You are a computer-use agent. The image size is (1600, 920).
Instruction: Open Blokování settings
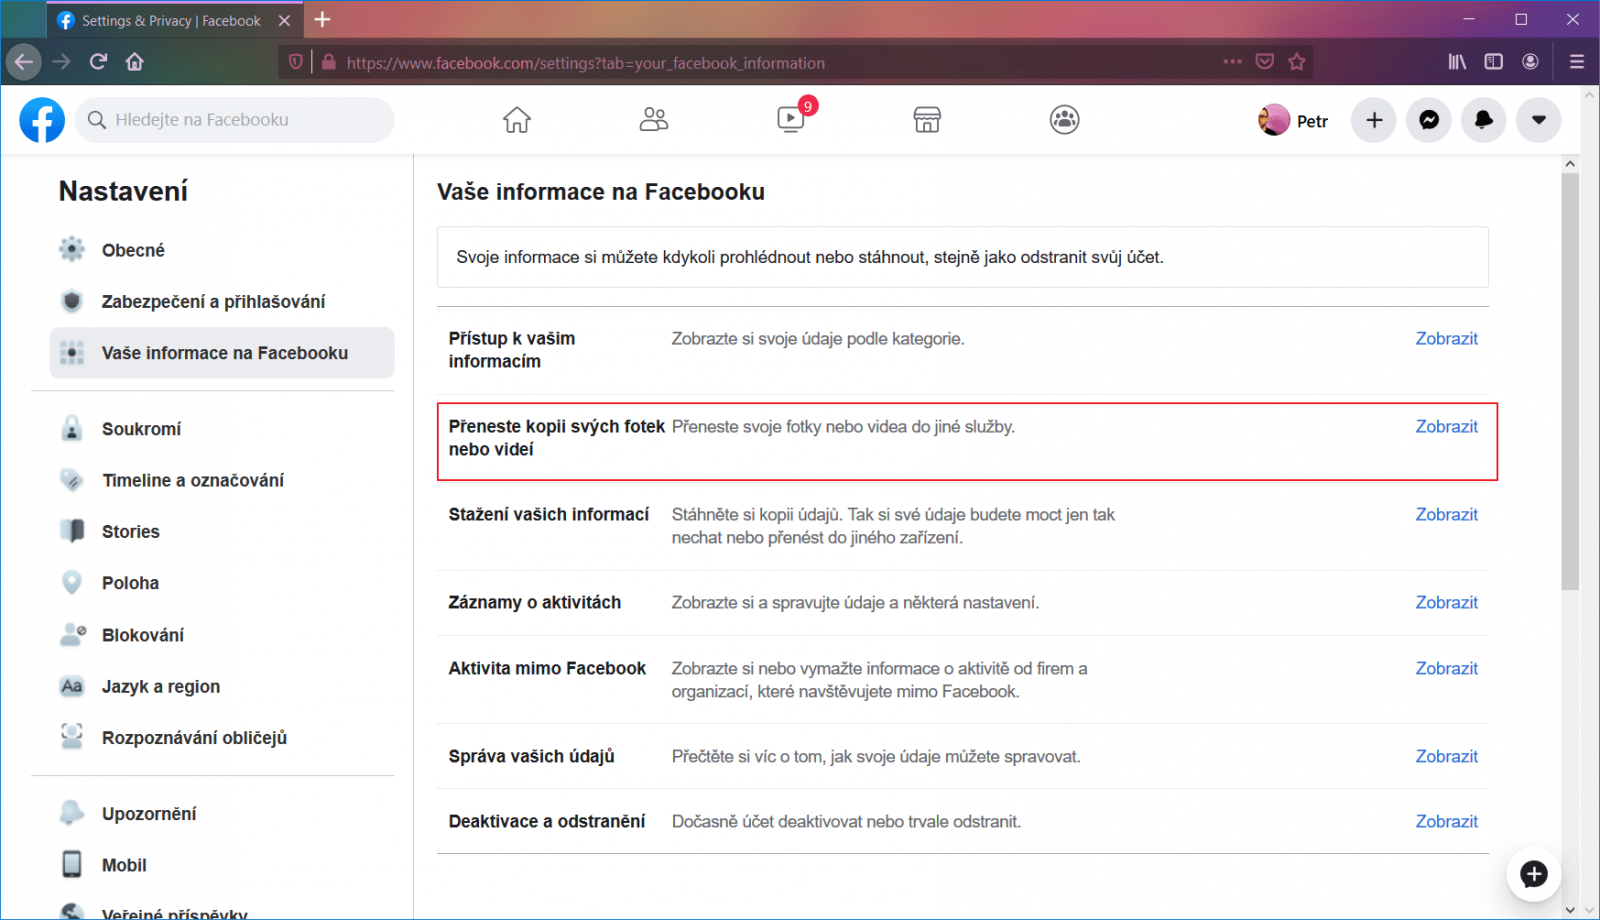pos(222,635)
